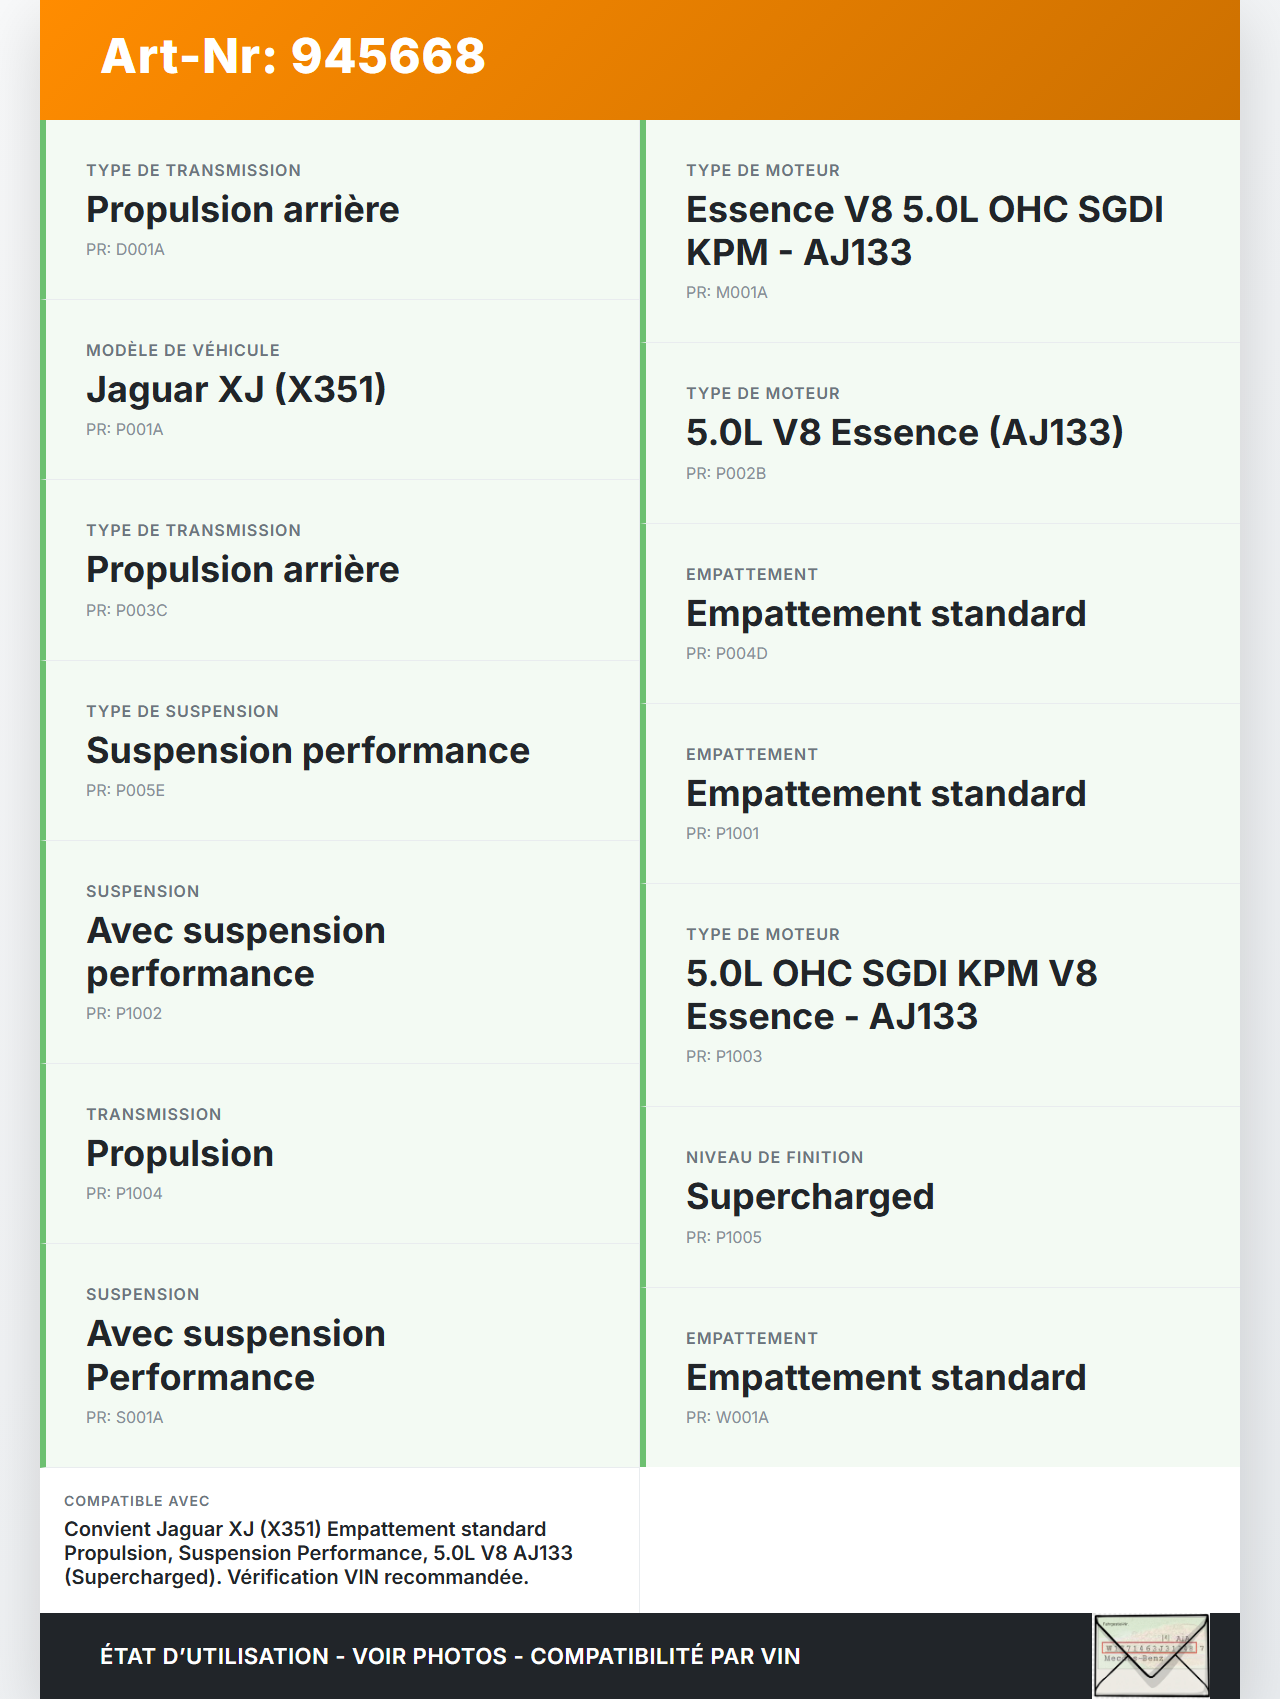Viewport: 1280px width, 1699px height.
Task: Select Avec suspension performance card PR: P1002
Action: [x=340, y=952]
